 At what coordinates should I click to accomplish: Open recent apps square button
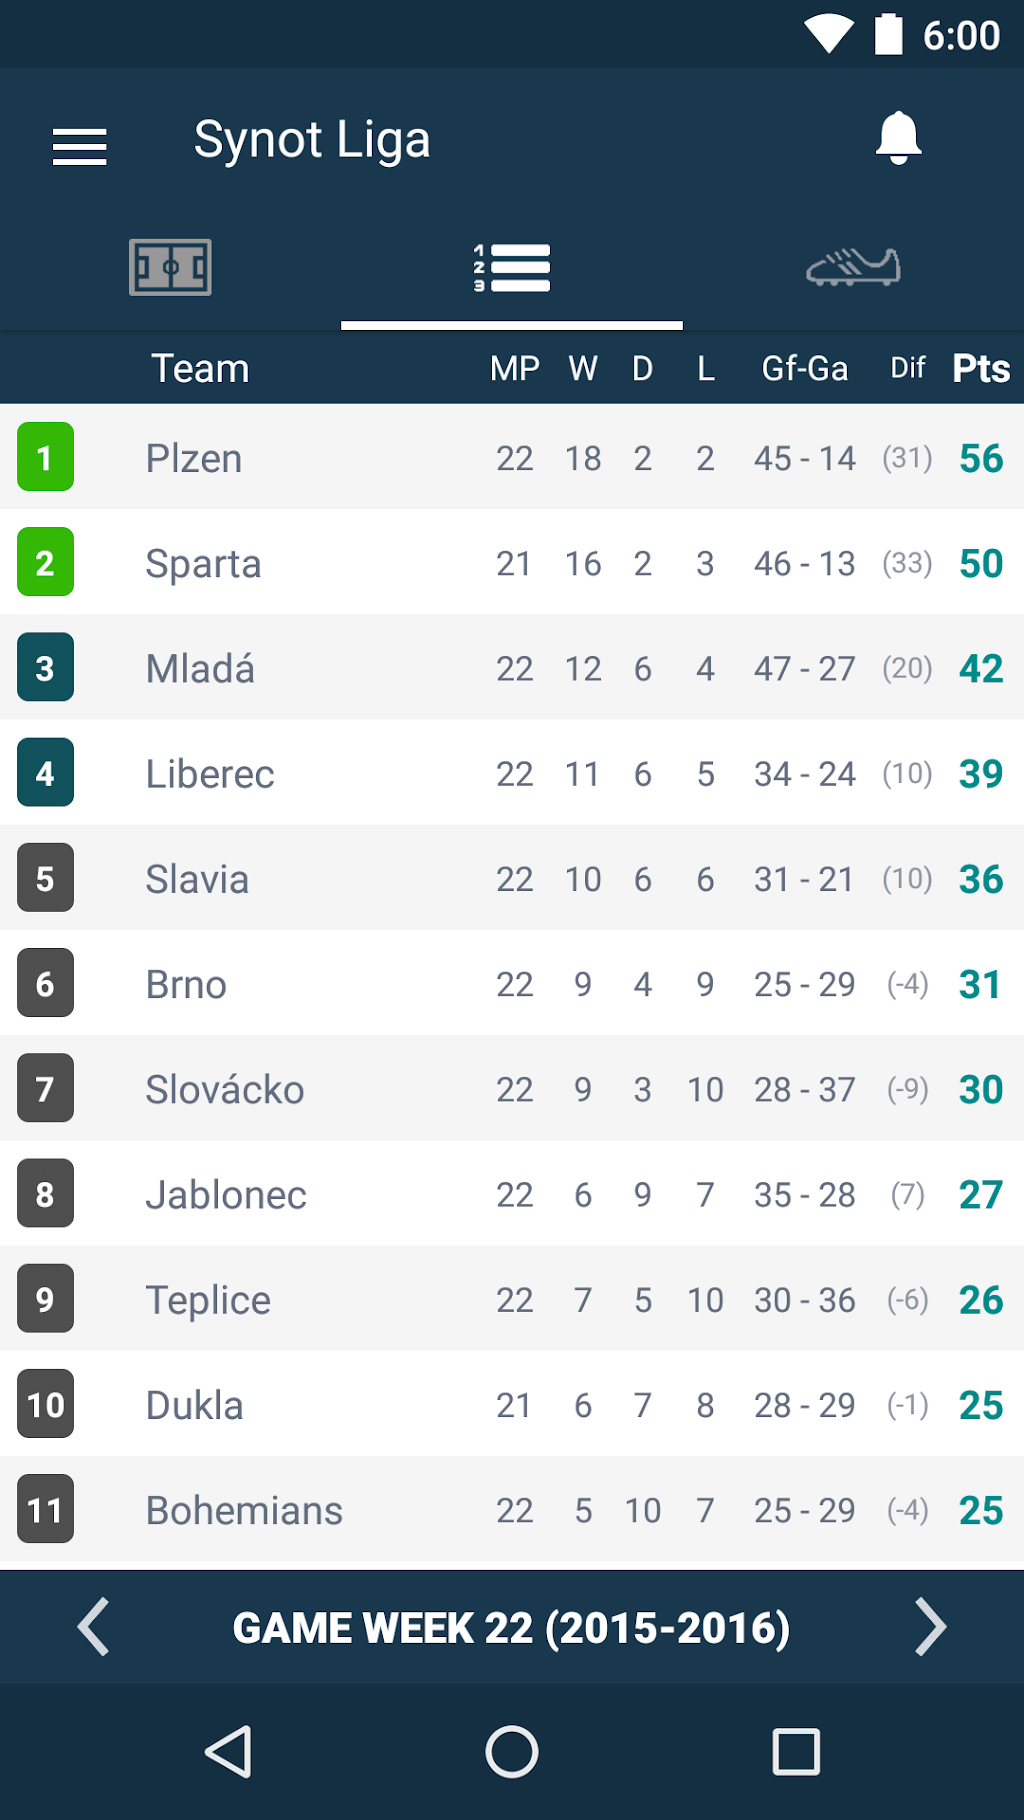tap(796, 1752)
